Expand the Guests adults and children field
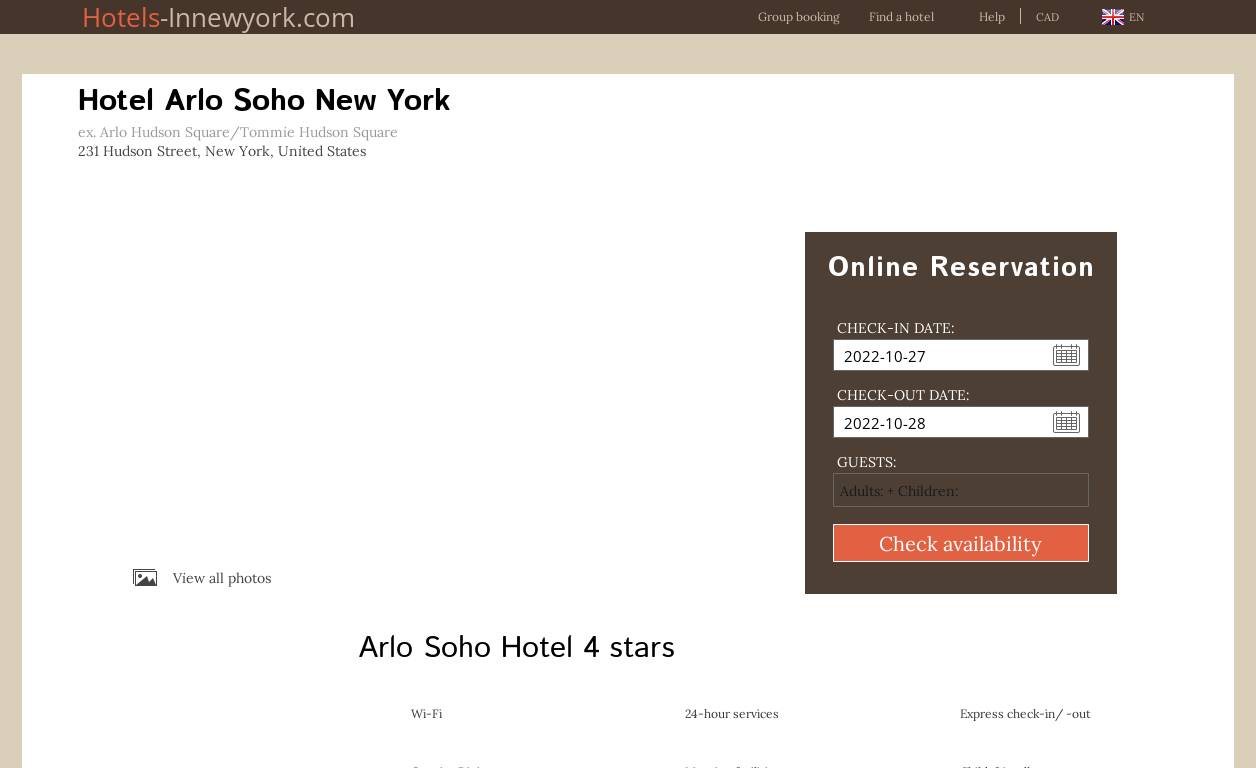The image size is (1256, 768). coord(960,490)
